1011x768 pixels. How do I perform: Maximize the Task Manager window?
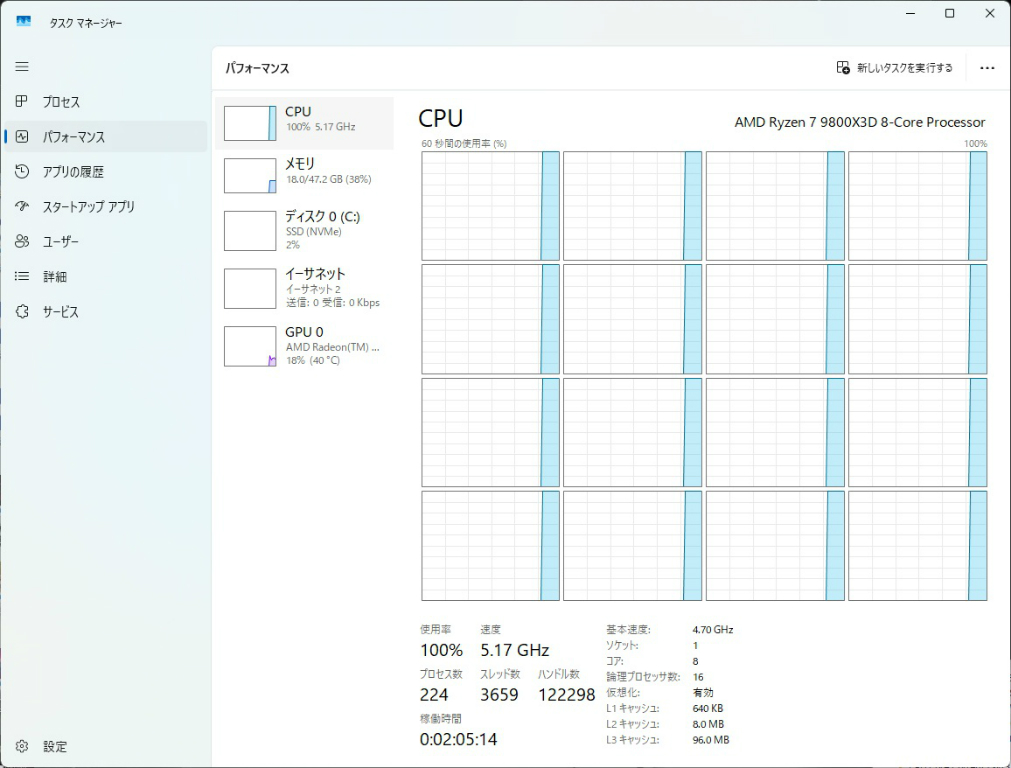click(x=949, y=14)
